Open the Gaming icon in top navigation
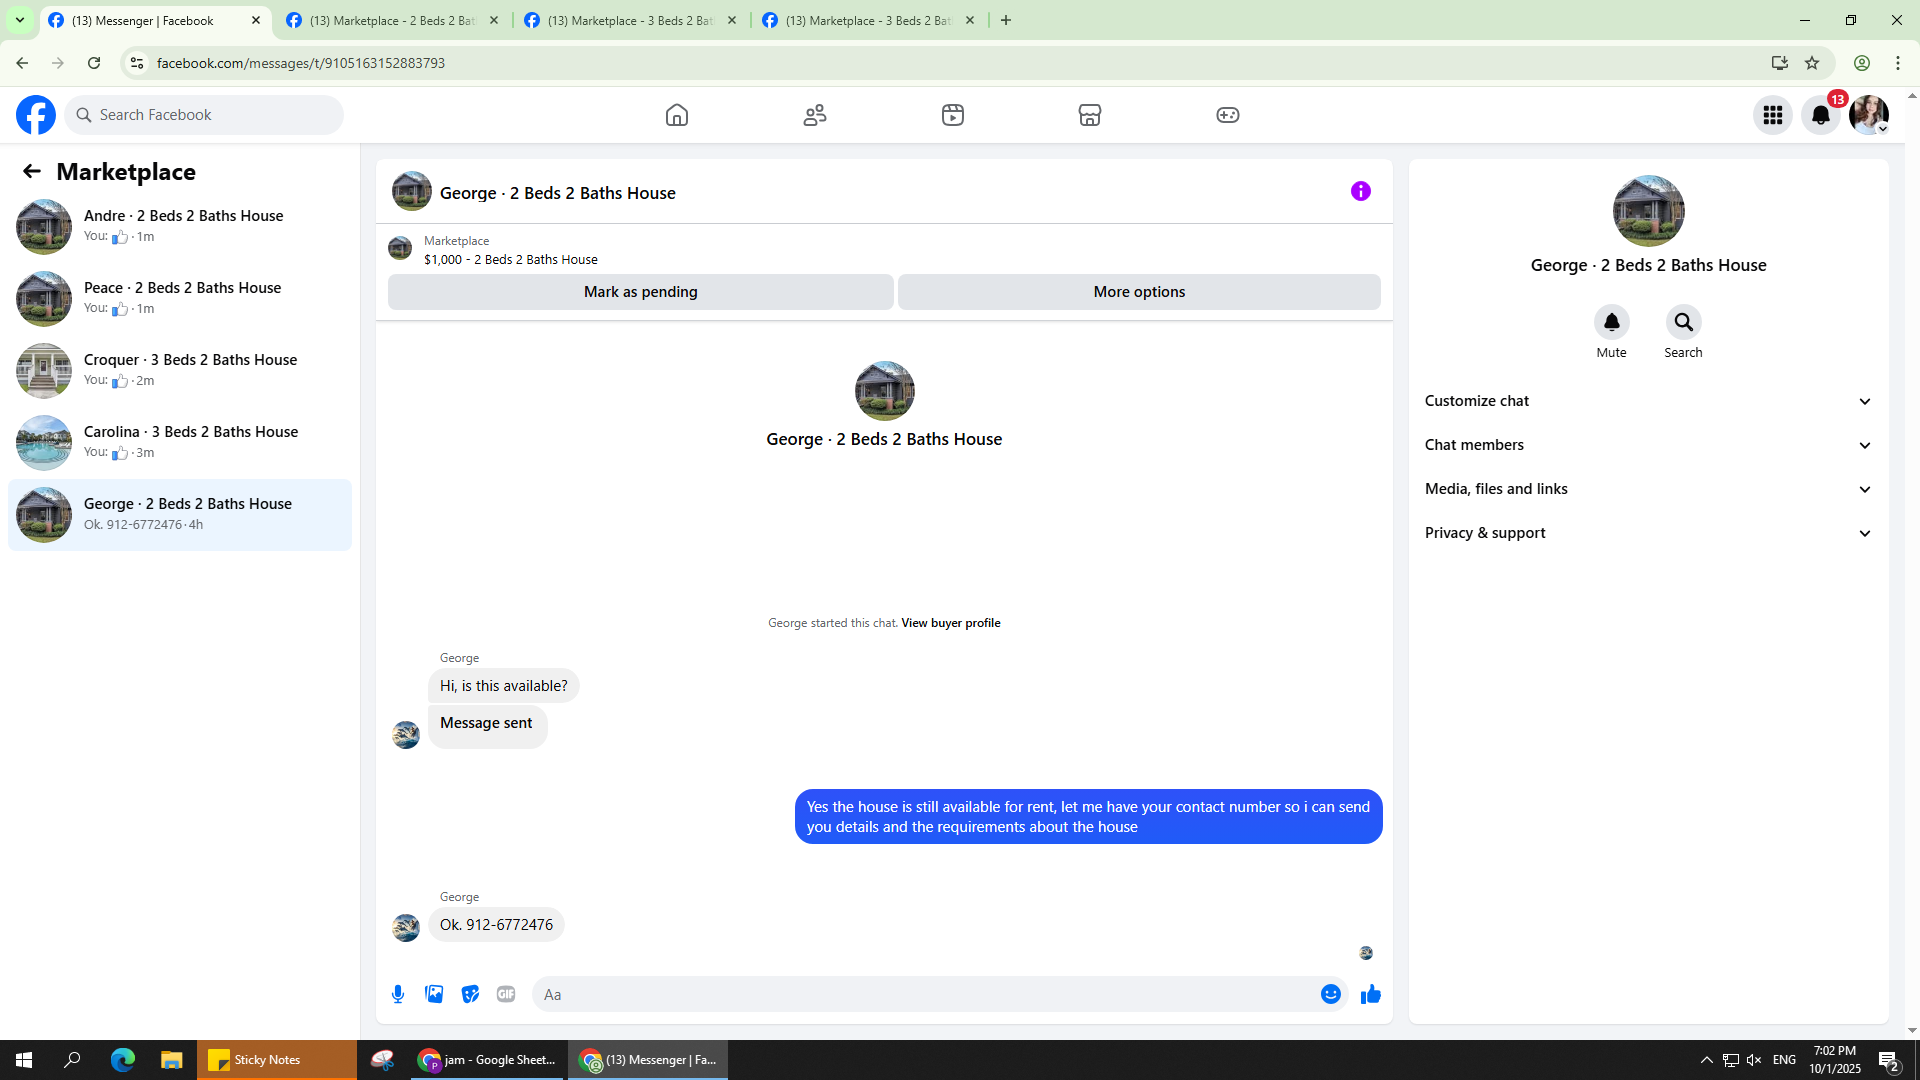1920x1080 pixels. pyautogui.click(x=1228, y=115)
